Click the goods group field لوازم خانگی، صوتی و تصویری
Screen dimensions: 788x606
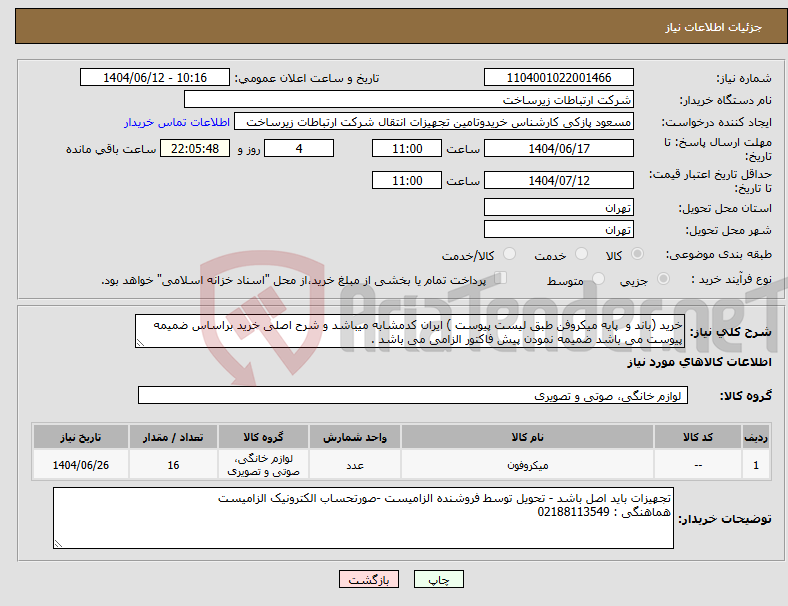click(413, 395)
